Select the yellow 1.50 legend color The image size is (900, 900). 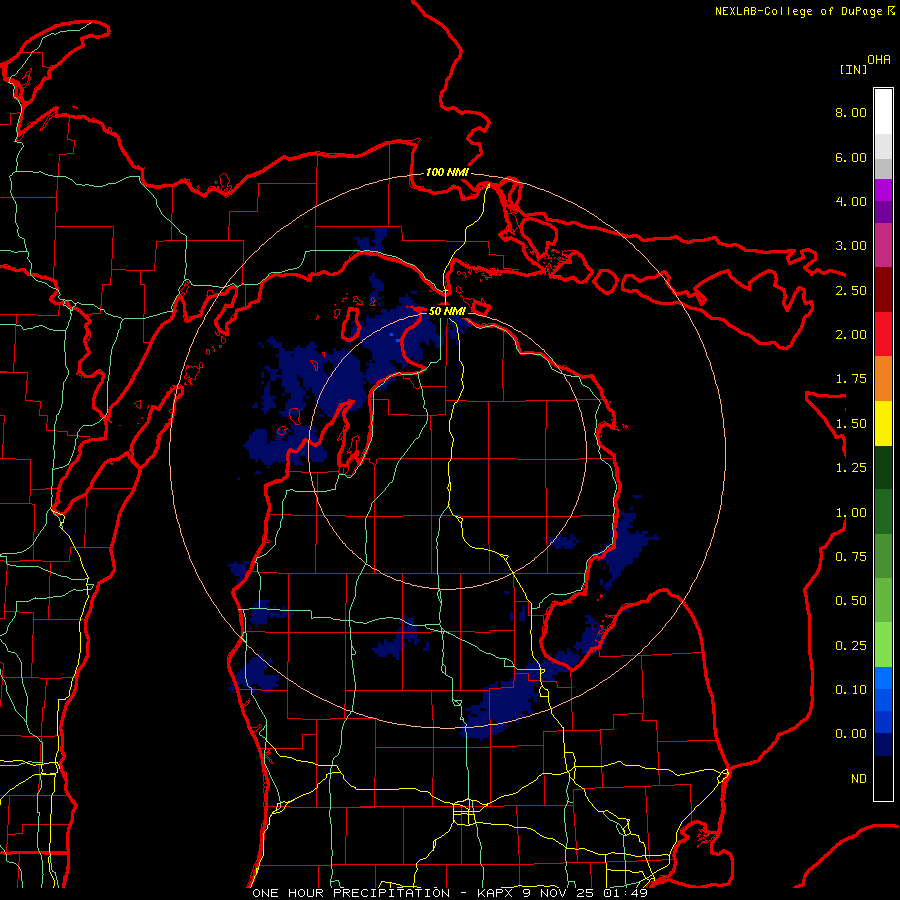click(883, 423)
